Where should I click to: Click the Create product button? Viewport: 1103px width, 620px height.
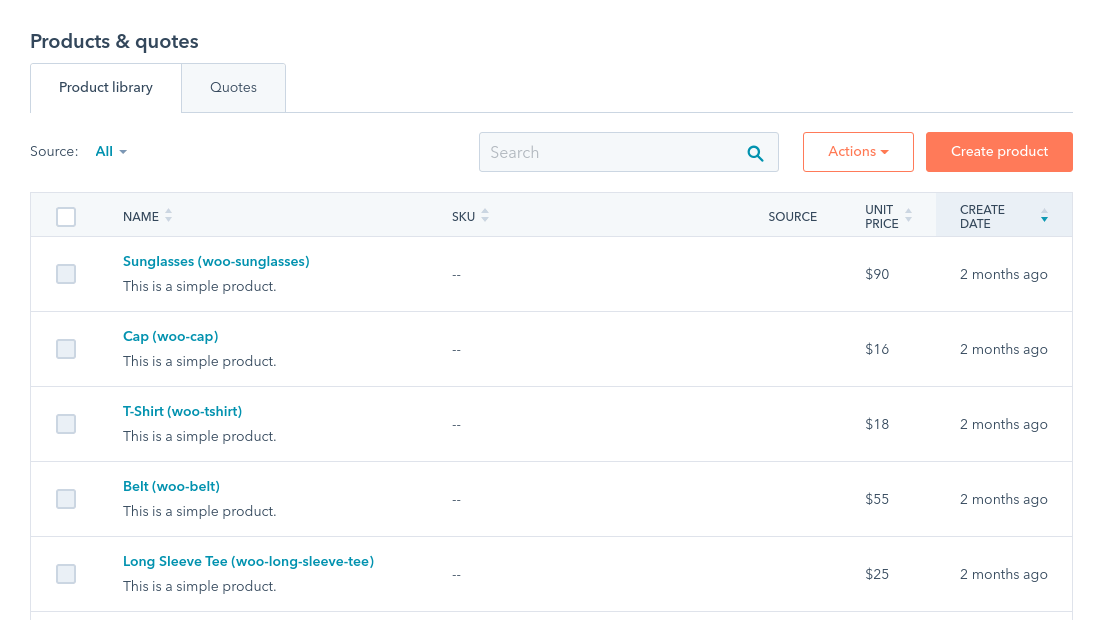[999, 151]
